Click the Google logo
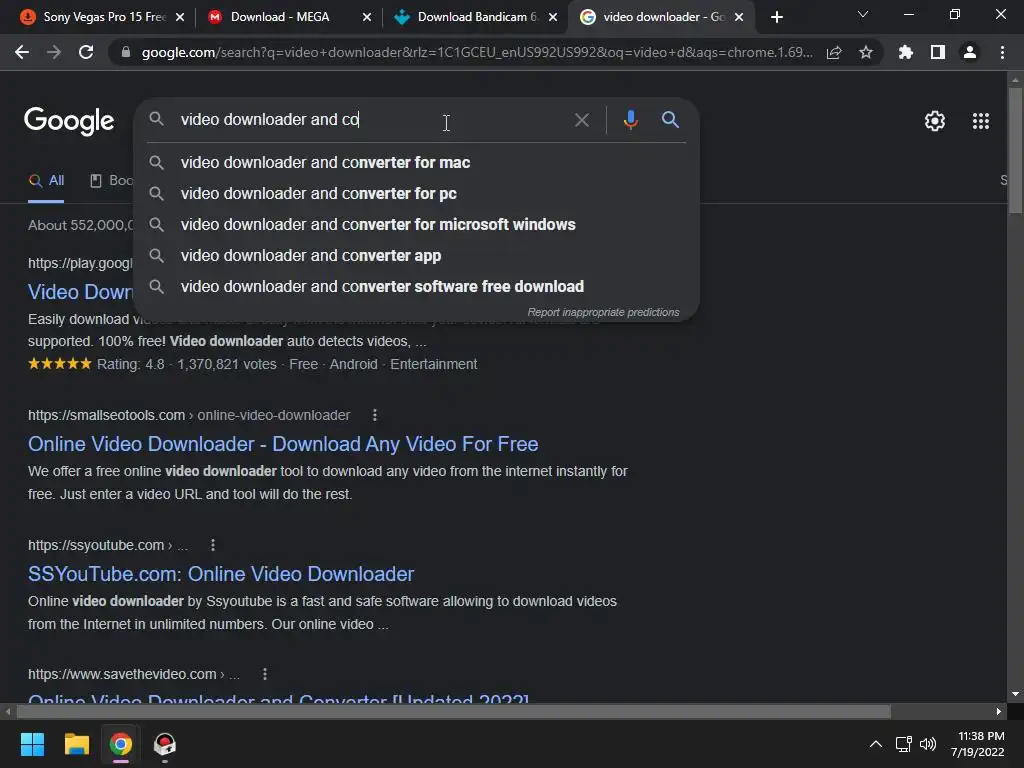 [69, 121]
